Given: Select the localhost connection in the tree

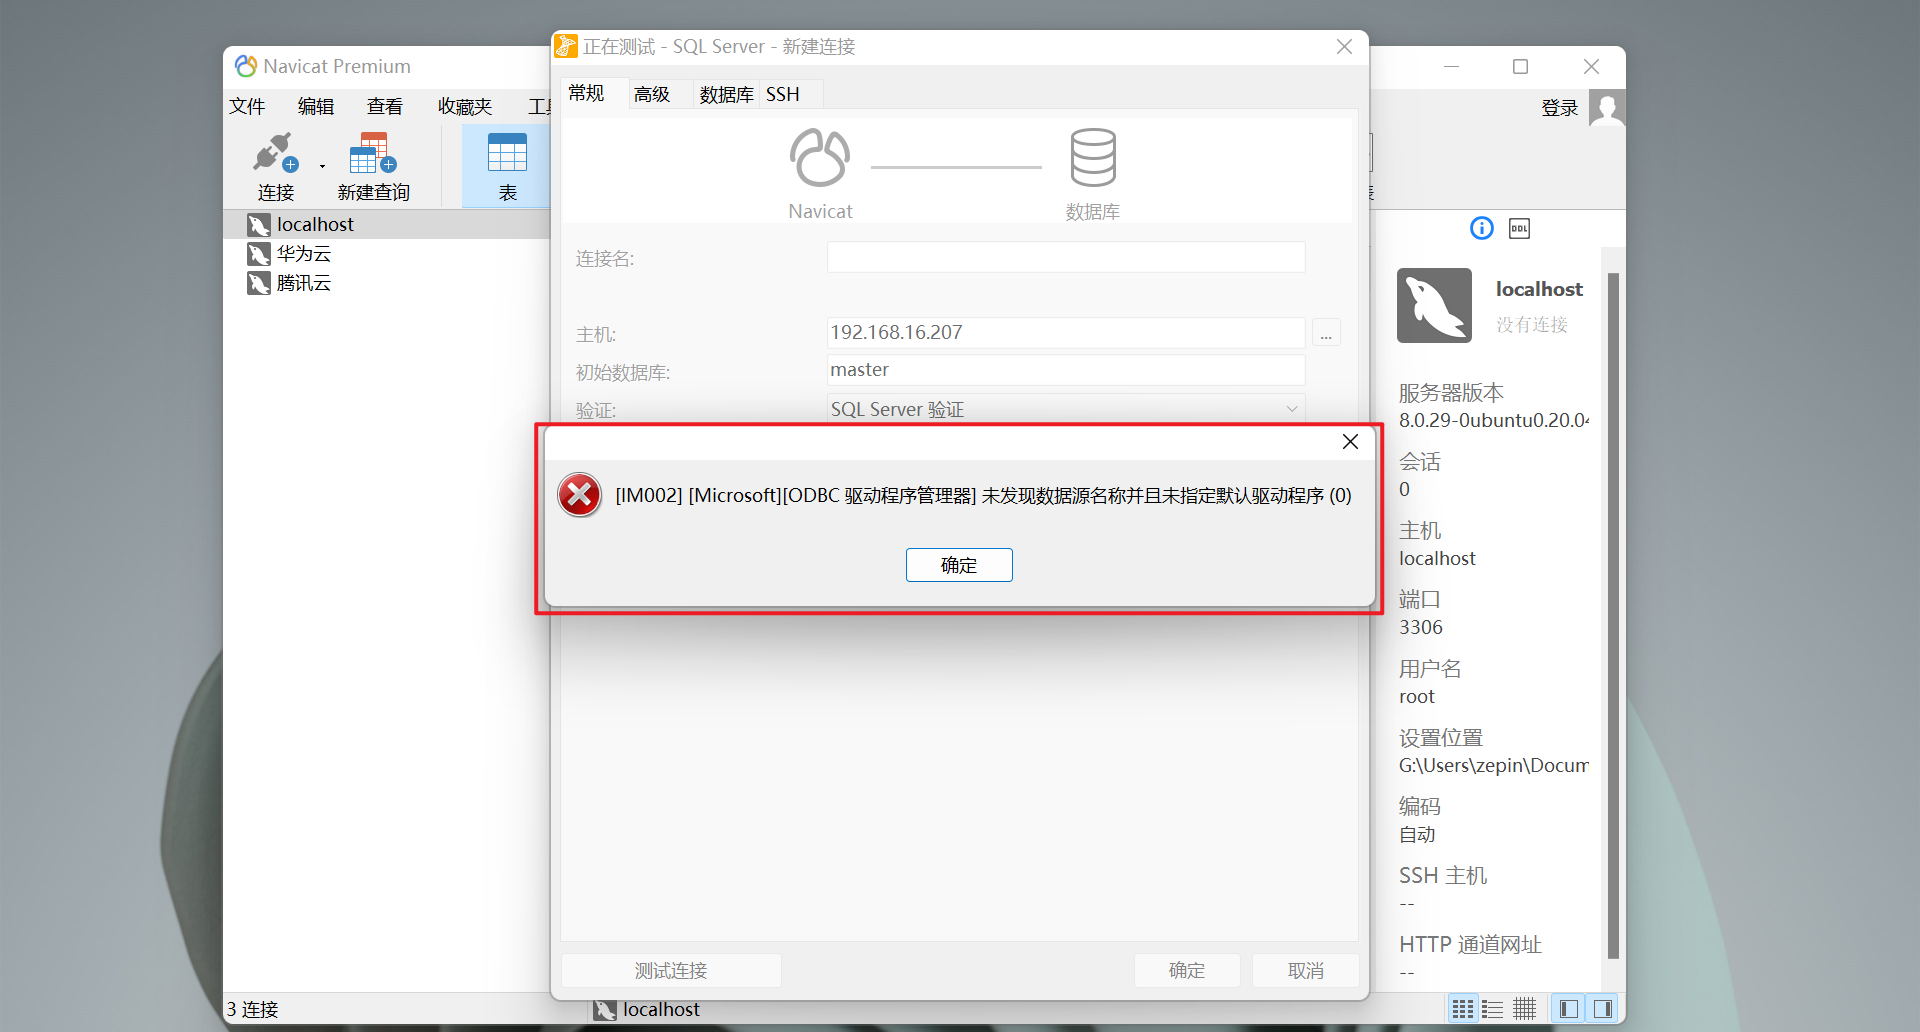Looking at the screenshot, I should (387, 224).
